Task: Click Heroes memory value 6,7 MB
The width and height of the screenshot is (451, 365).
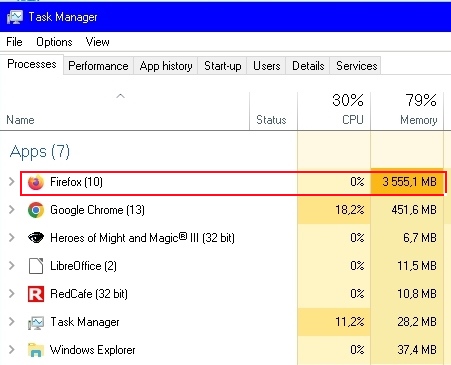Action: click(420, 238)
